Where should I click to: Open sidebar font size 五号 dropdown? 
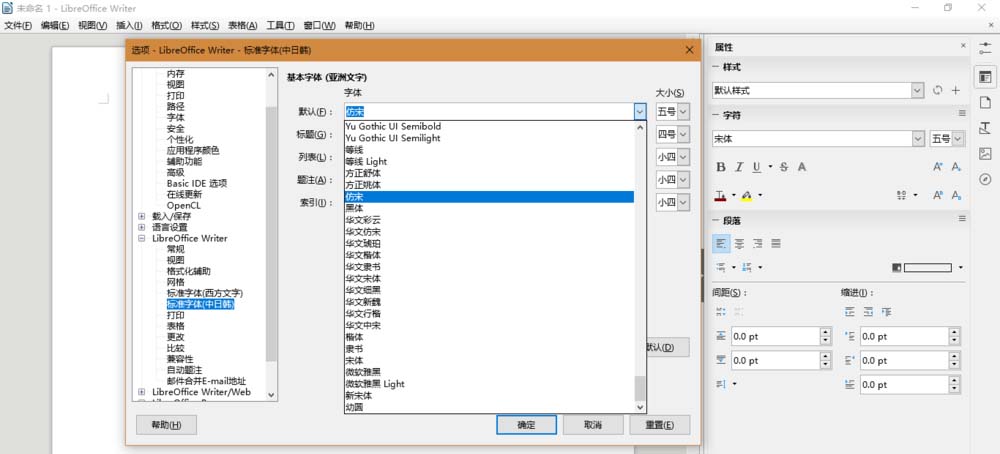(959, 139)
